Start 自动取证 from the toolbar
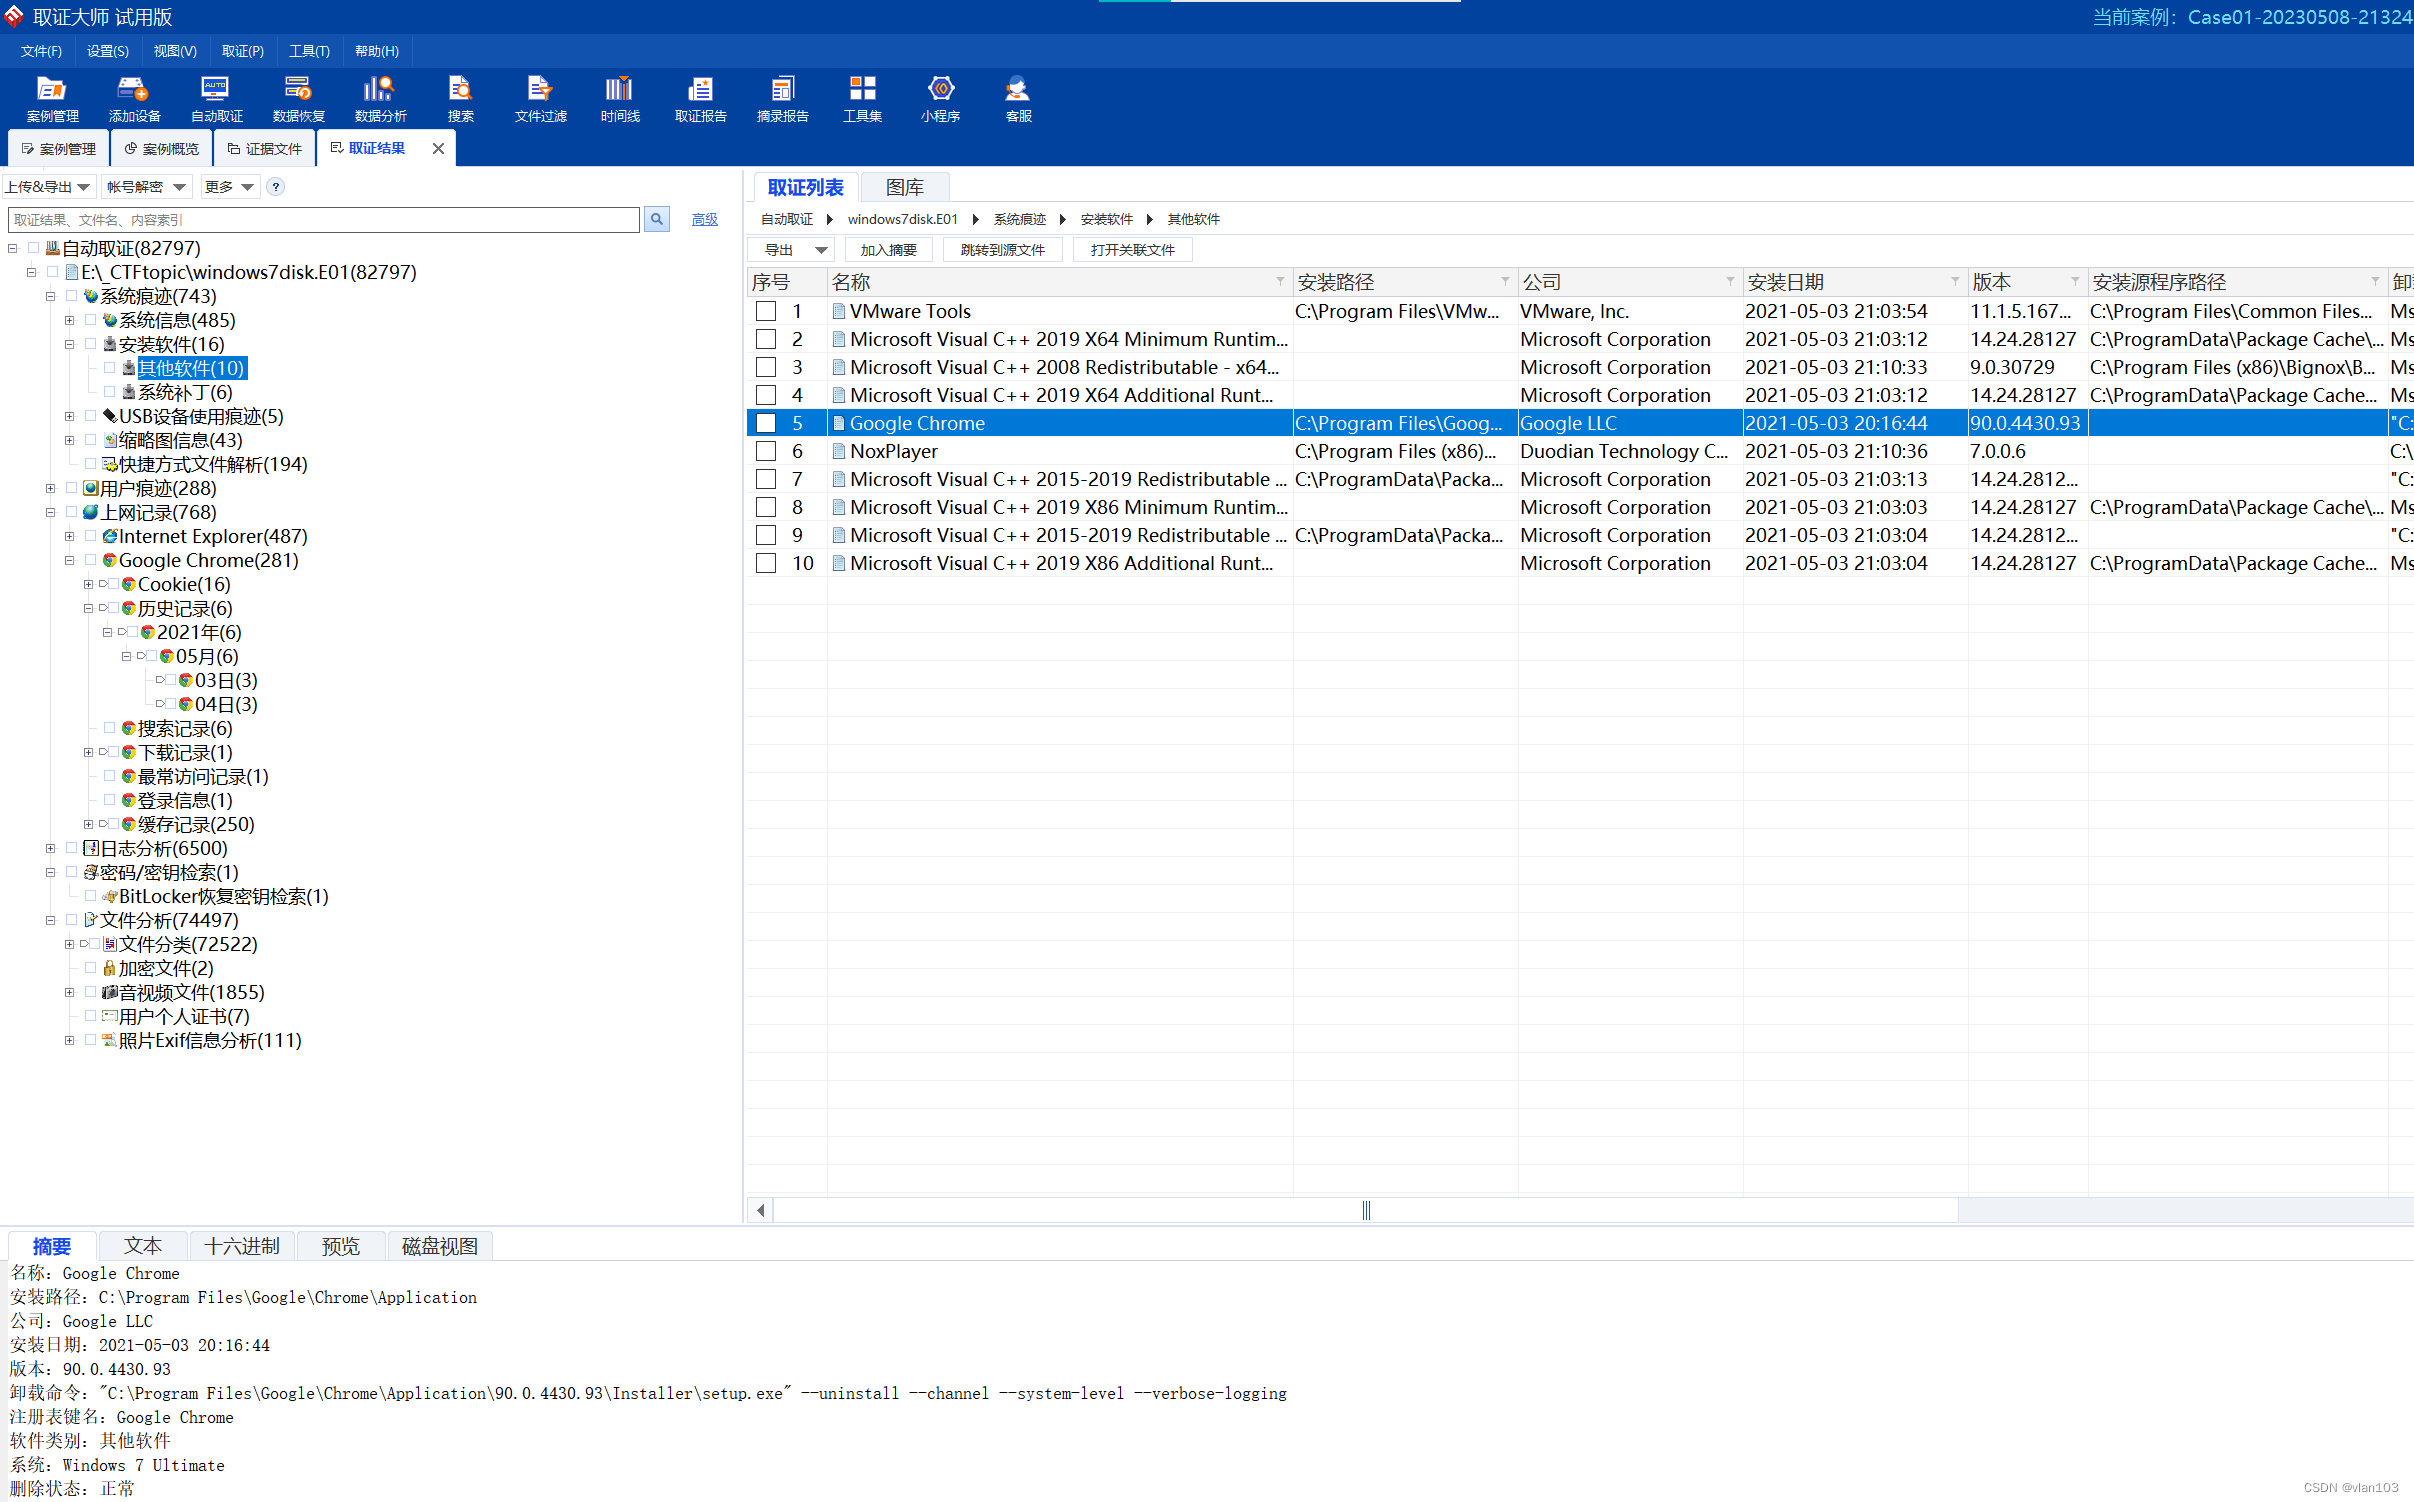The width and height of the screenshot is (2414, 1502). tap(216, 99)
